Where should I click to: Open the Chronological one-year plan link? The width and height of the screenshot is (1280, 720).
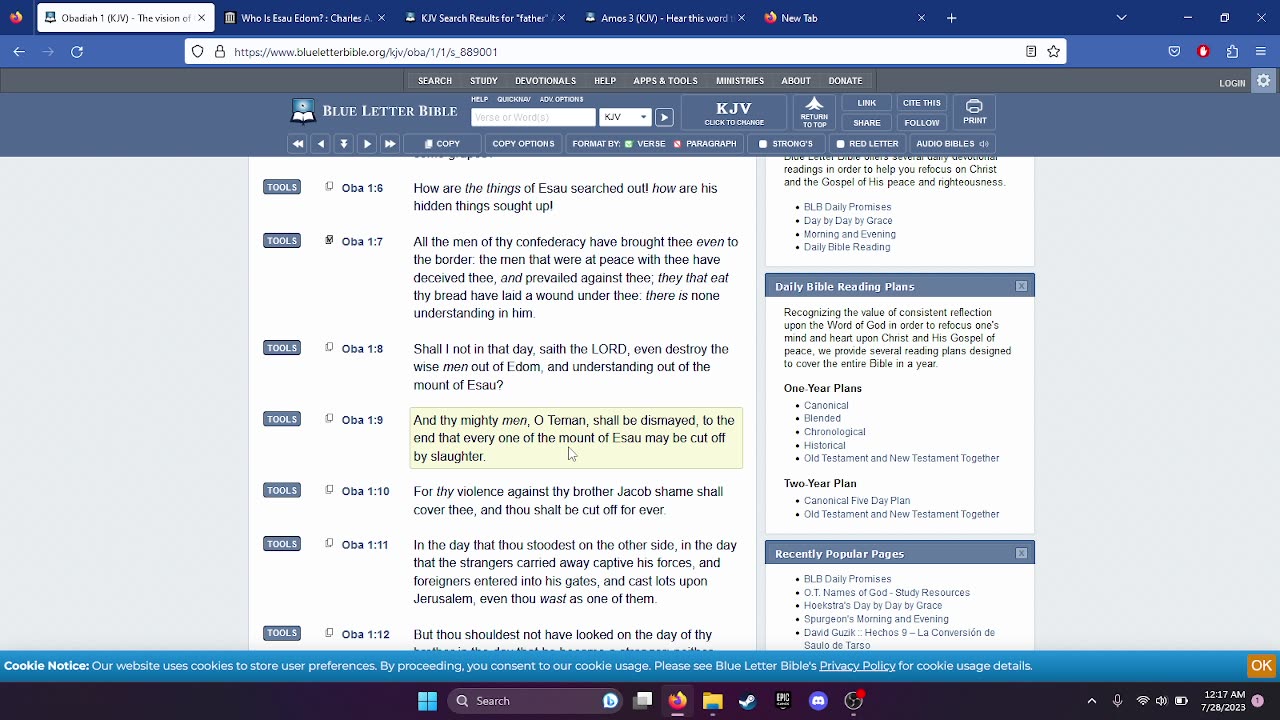834,432
